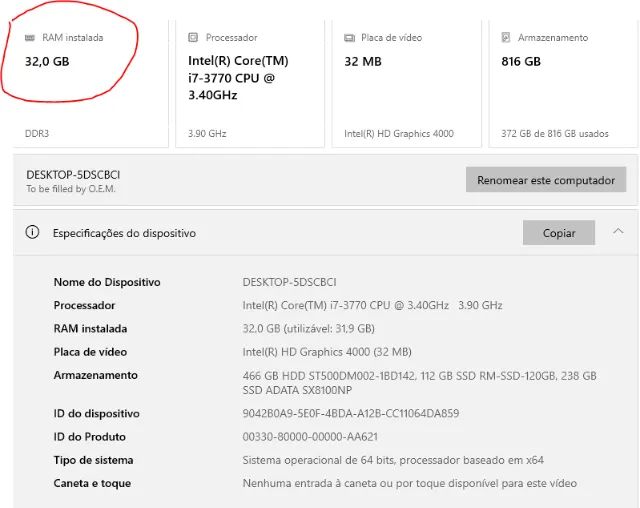Copy device specifications with Copiar button
The image size is (640, 508).
click(559, 233)
